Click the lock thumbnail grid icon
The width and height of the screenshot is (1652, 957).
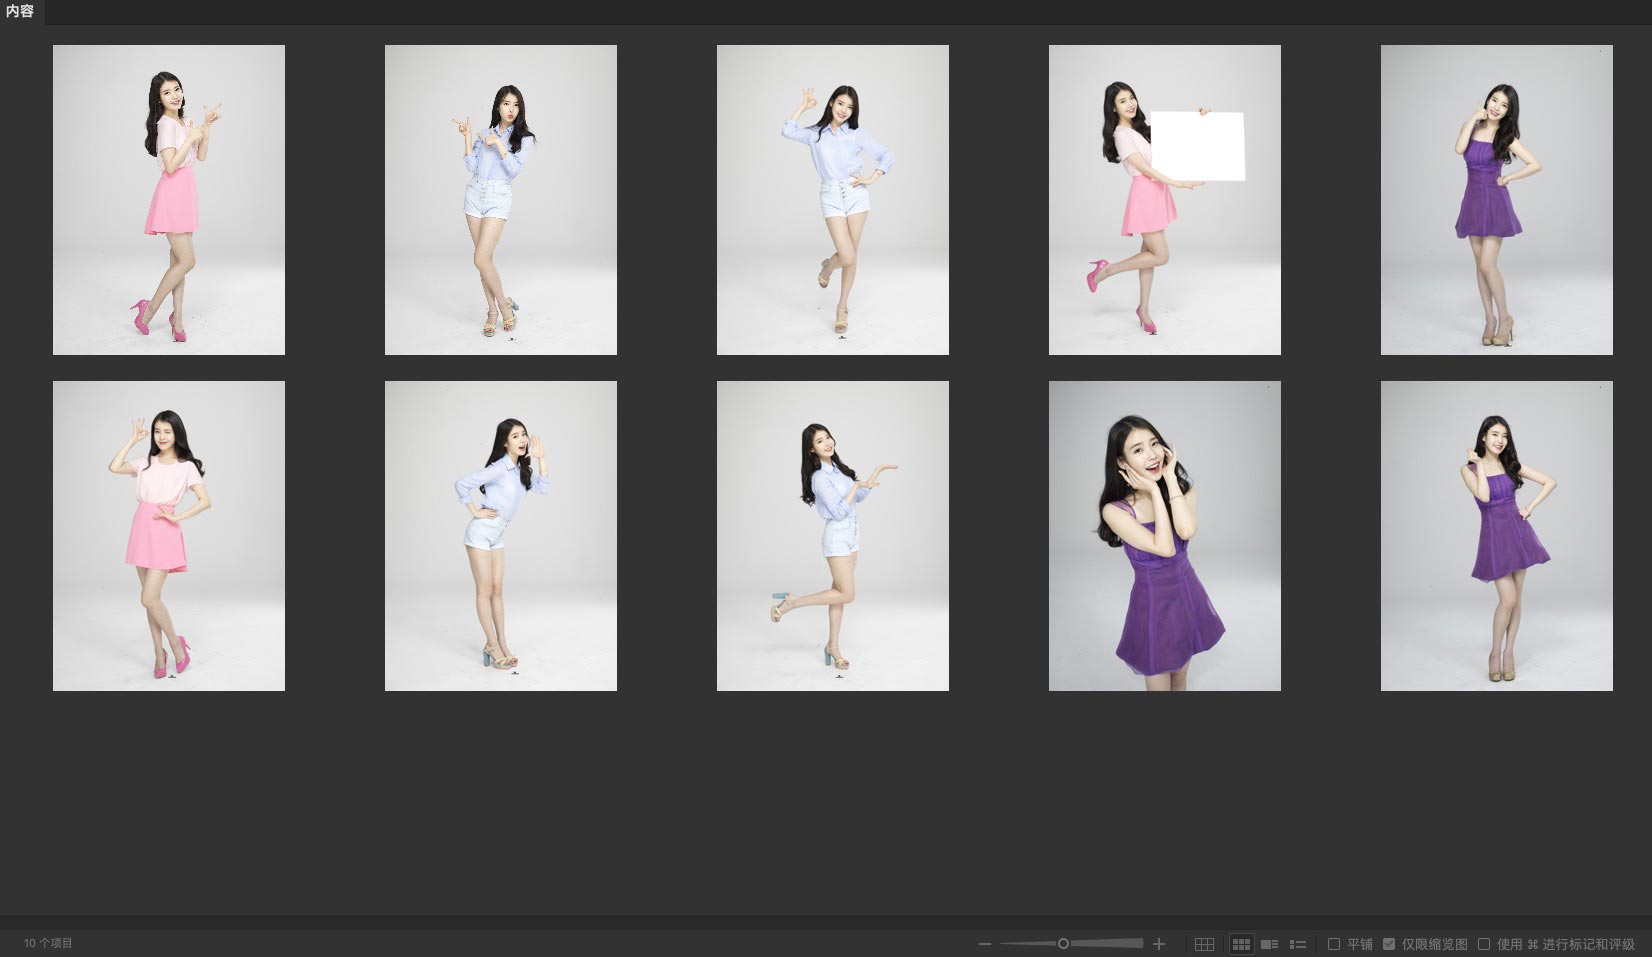click(1204, 944)
